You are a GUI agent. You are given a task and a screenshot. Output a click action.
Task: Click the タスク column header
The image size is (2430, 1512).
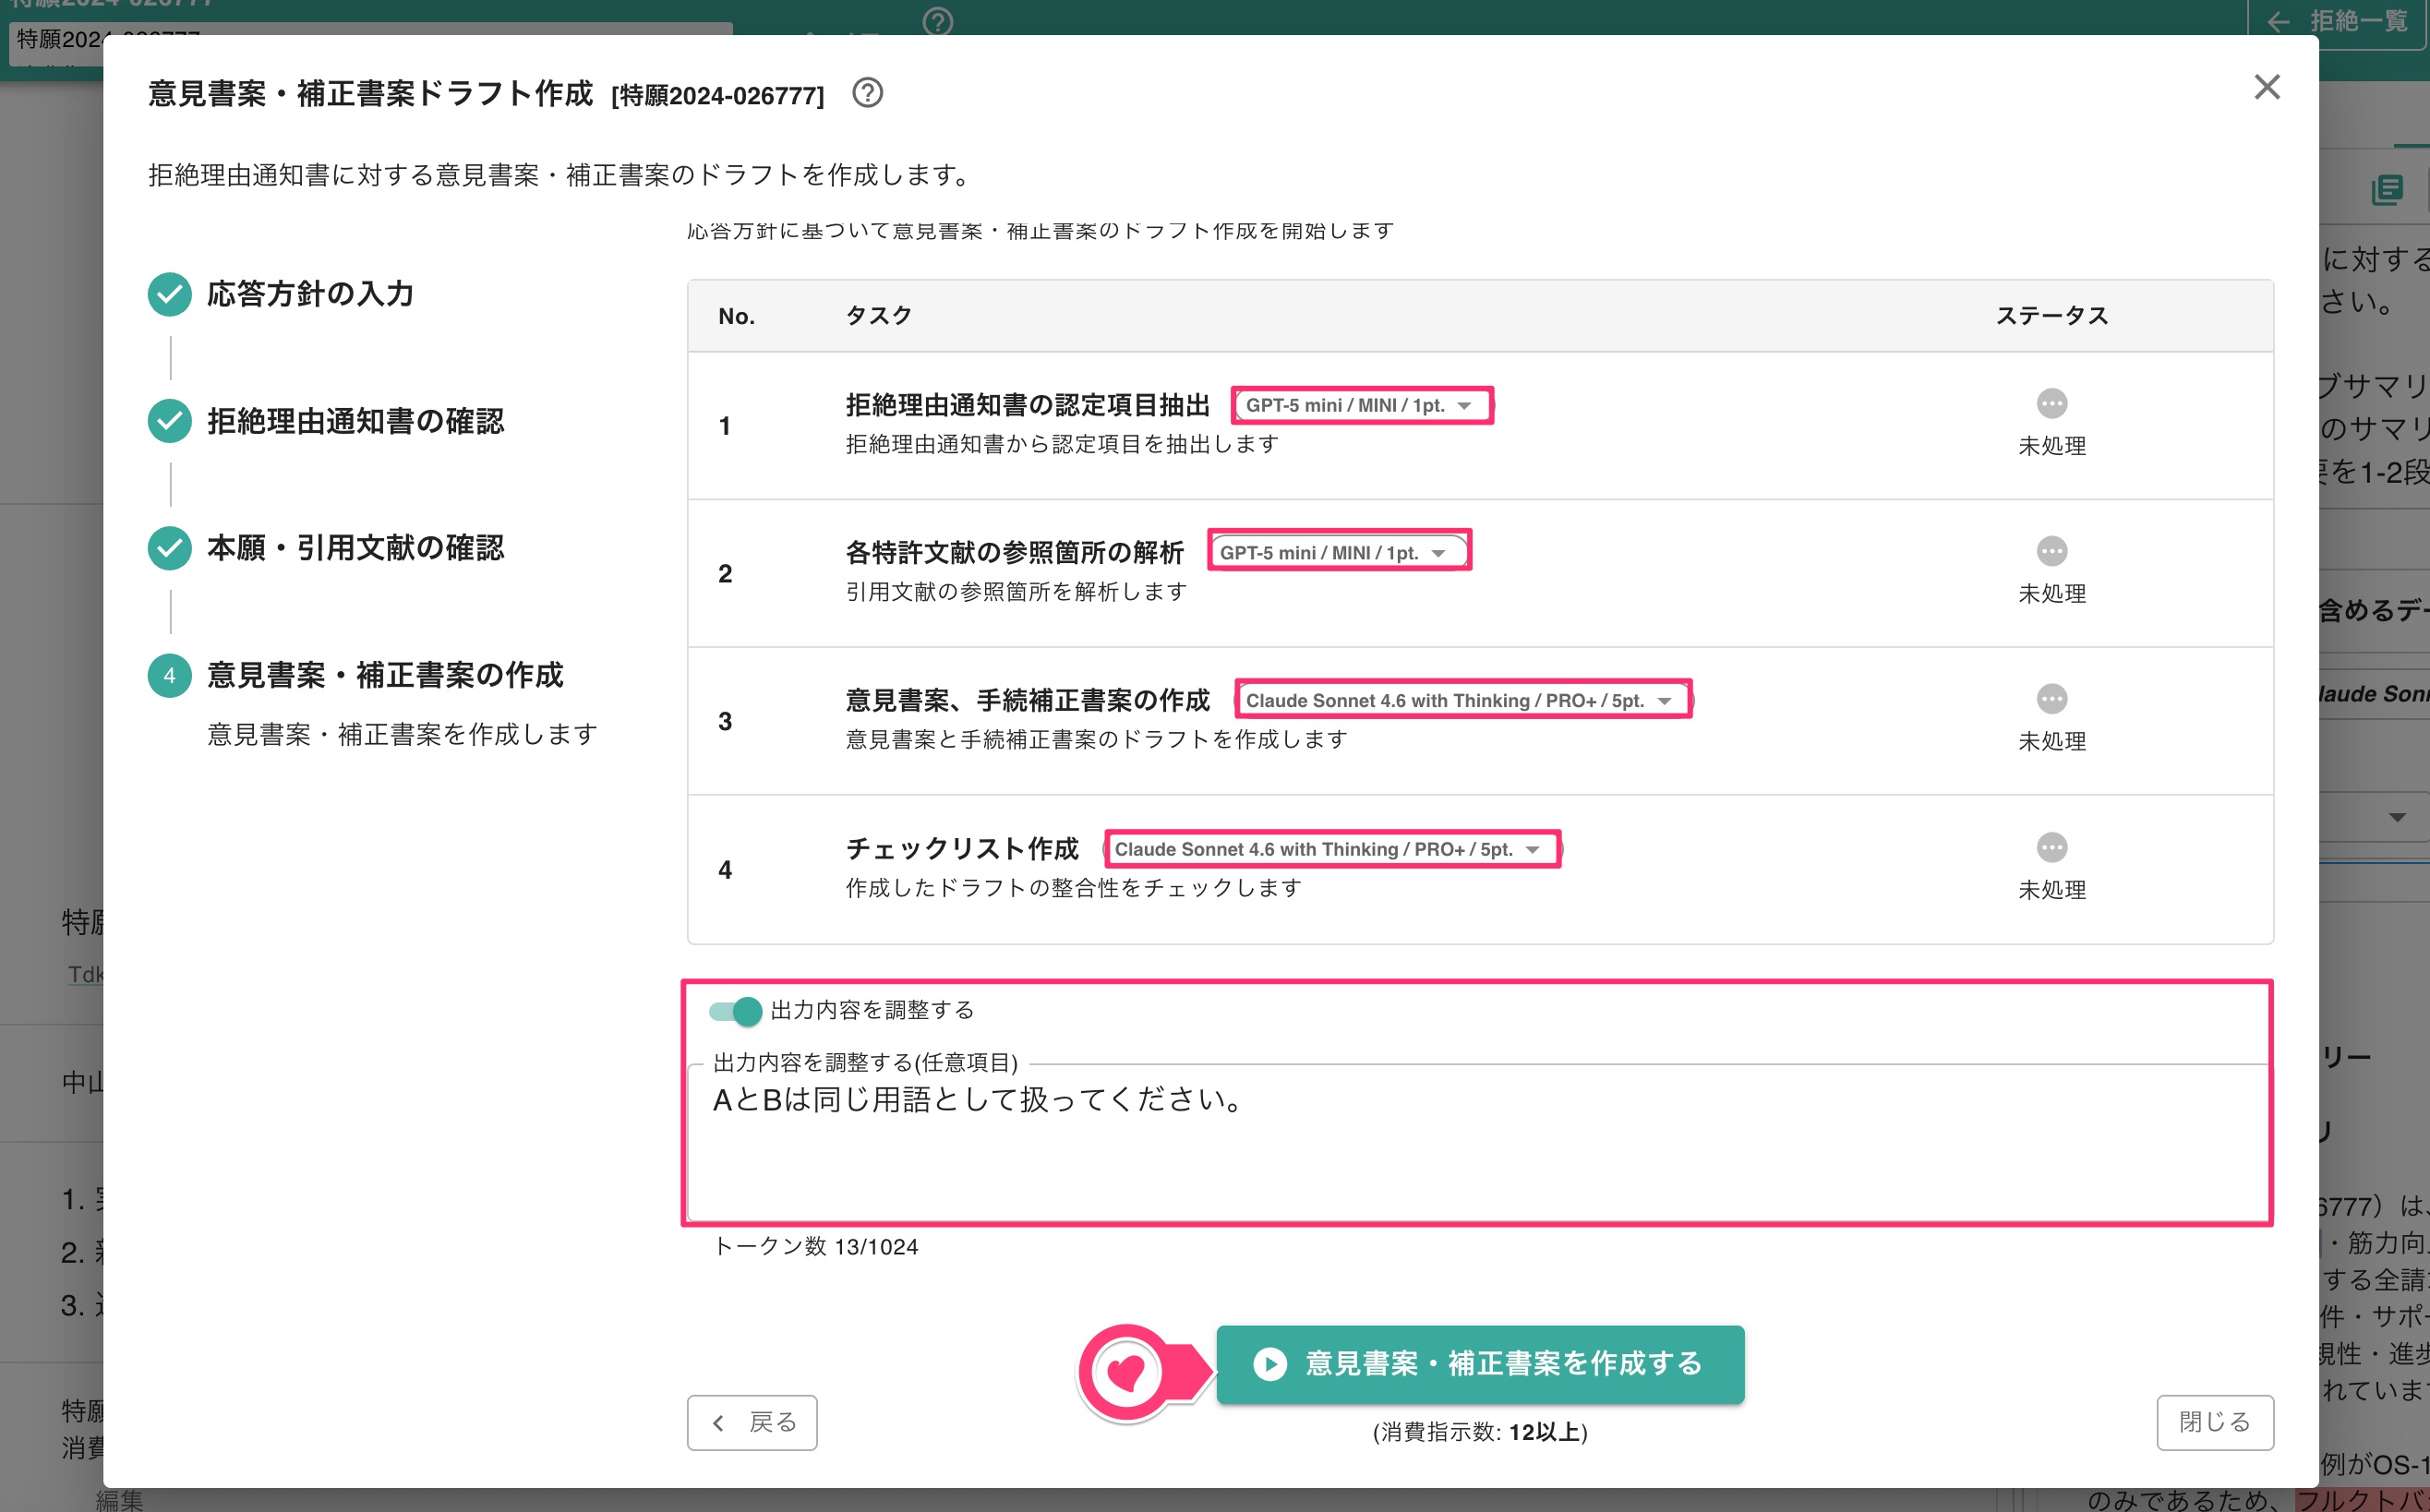point(879,316)
